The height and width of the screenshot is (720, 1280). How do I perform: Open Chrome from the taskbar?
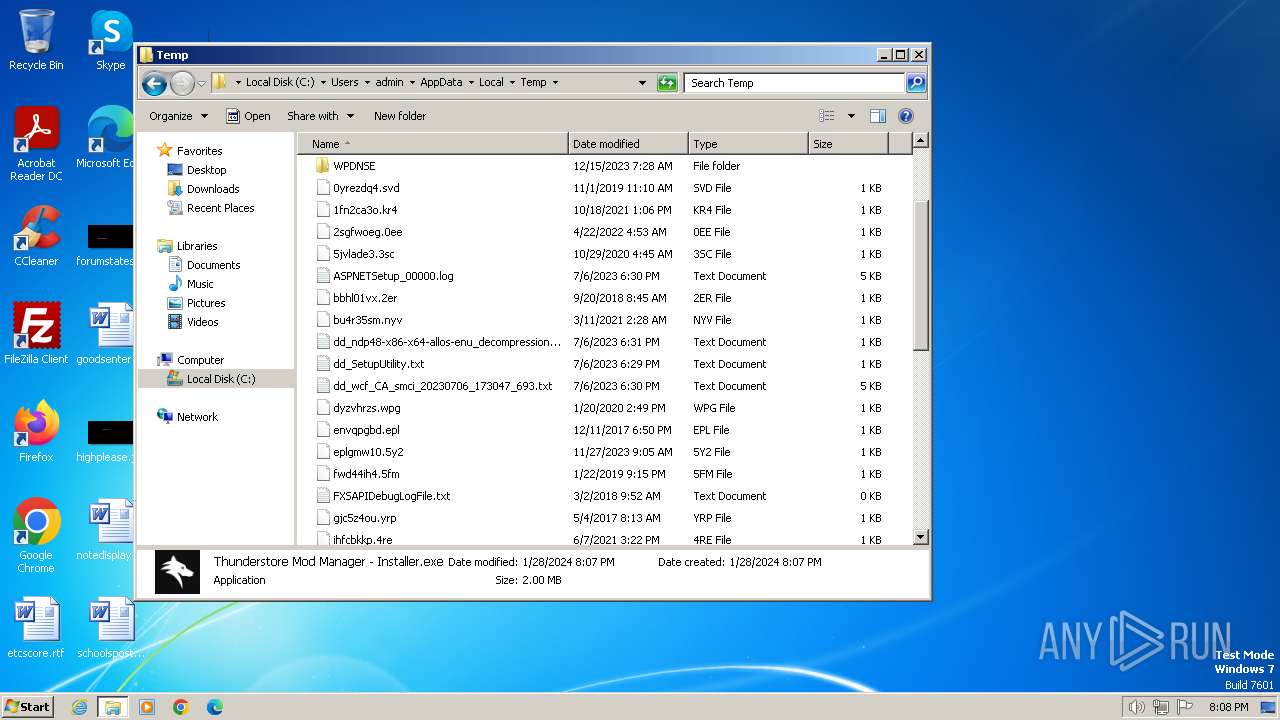(181, 707)
